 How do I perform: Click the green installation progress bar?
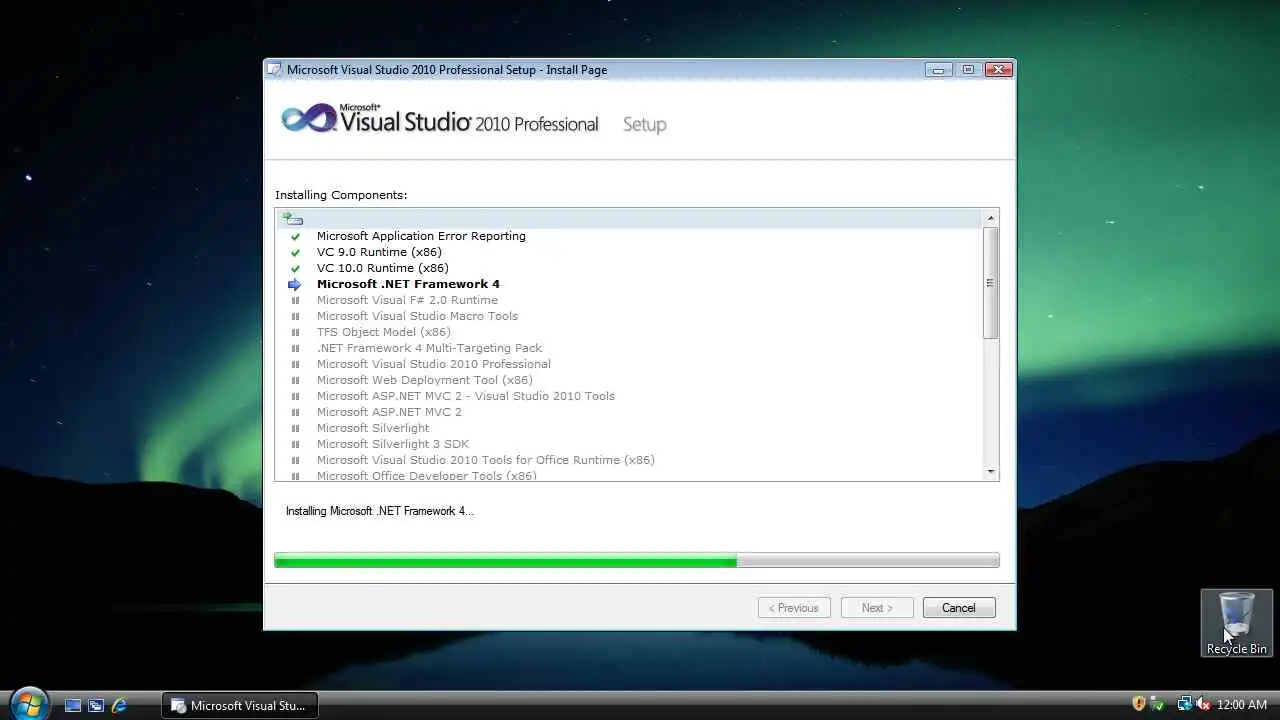pyautogui.click(x=506, y=561)
